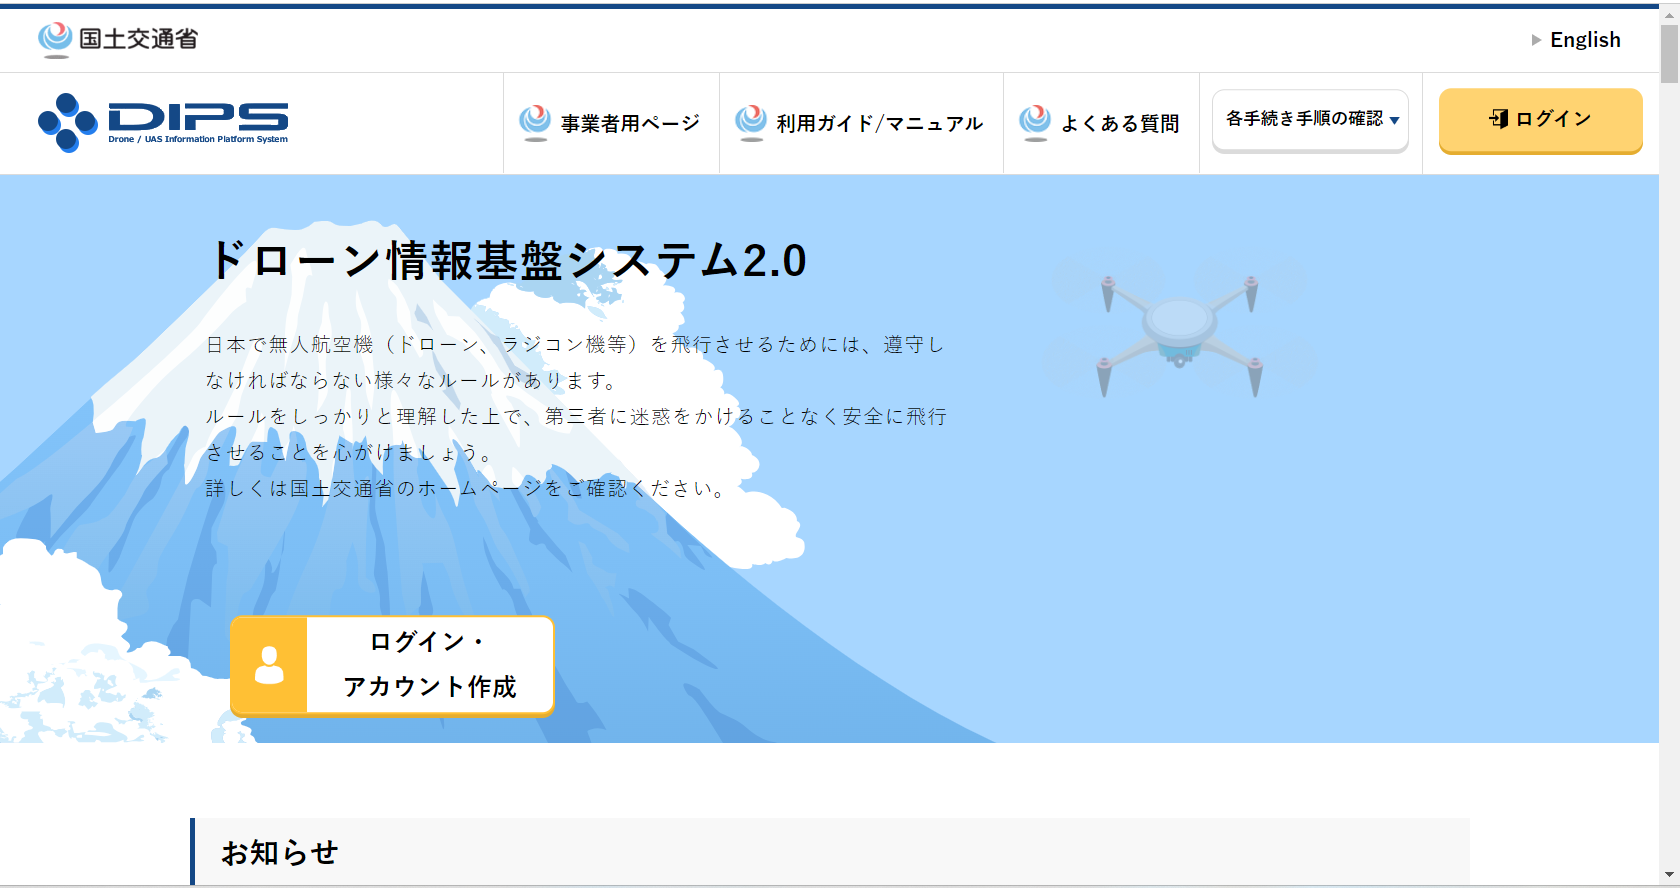The image size is (1680, 888).
Task: Click the dropdown arrow on 各手続き手順の確認
Action: point(1395,121)
